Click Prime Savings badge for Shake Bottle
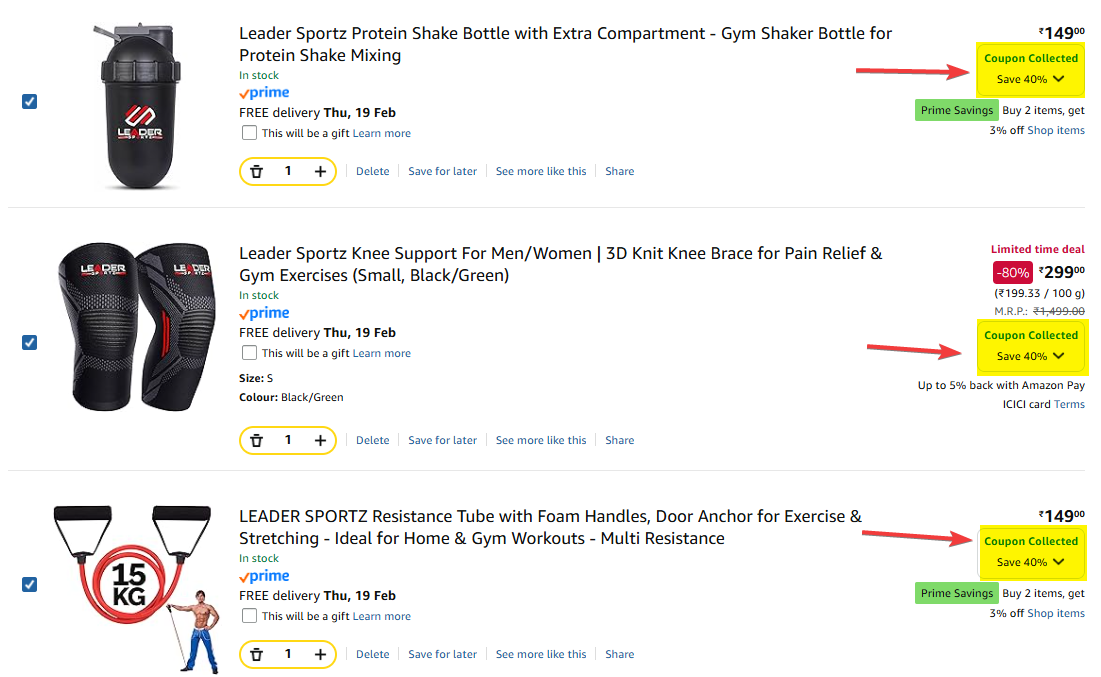 coord(956,111)
